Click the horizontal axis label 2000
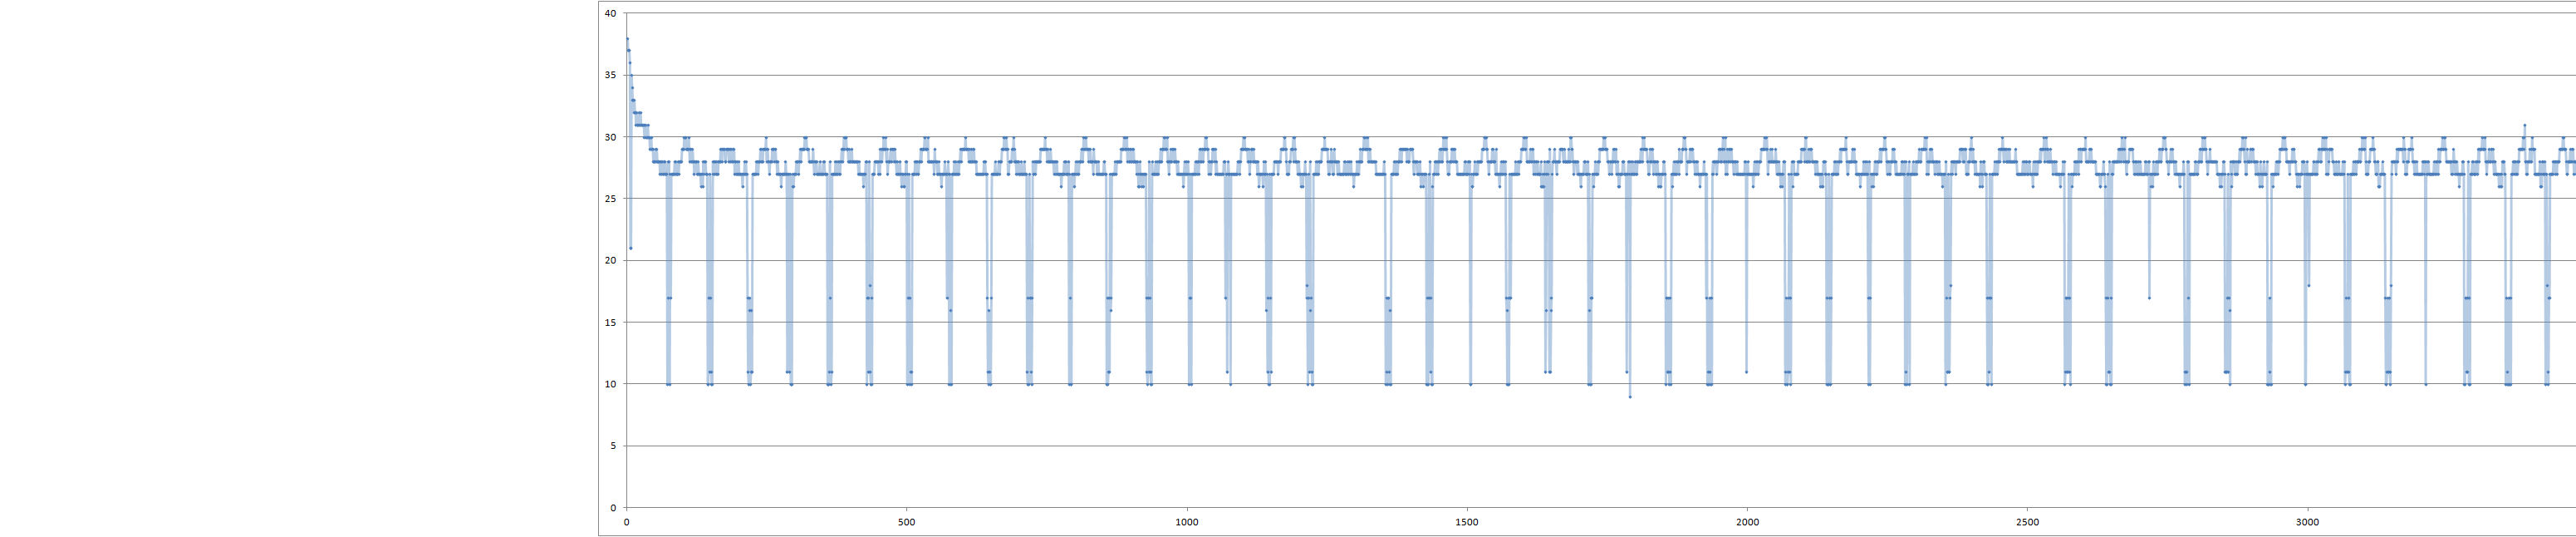 point(1747,522)
